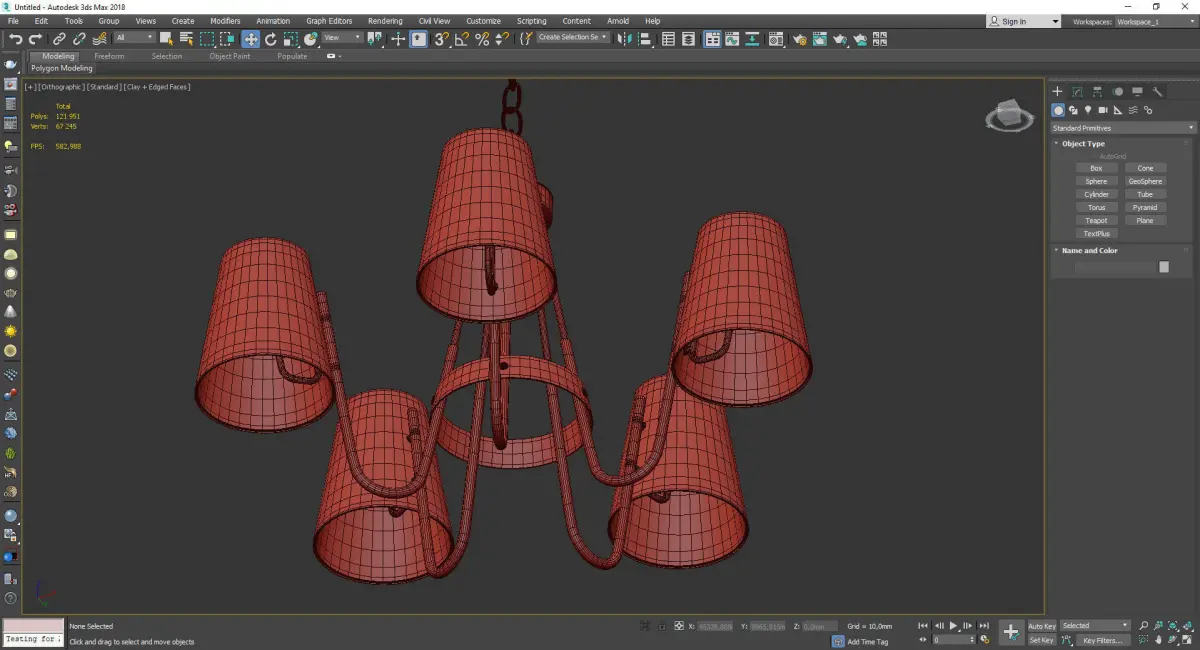This screenshot has height=650, width=1200.
Task: Open the Rendering menu
Action: pyautogui.click(x=385, y=21)
